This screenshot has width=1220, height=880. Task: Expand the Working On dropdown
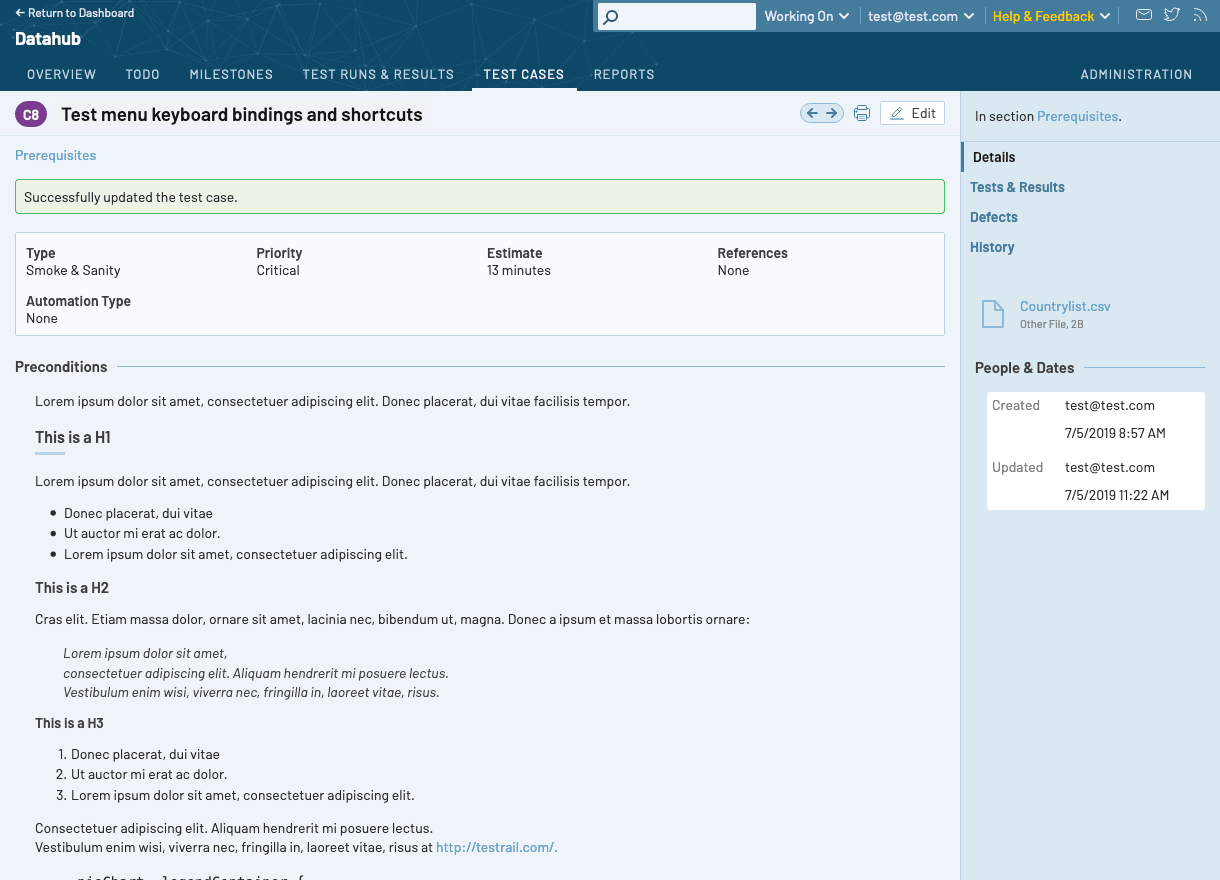tap(806, 16)
